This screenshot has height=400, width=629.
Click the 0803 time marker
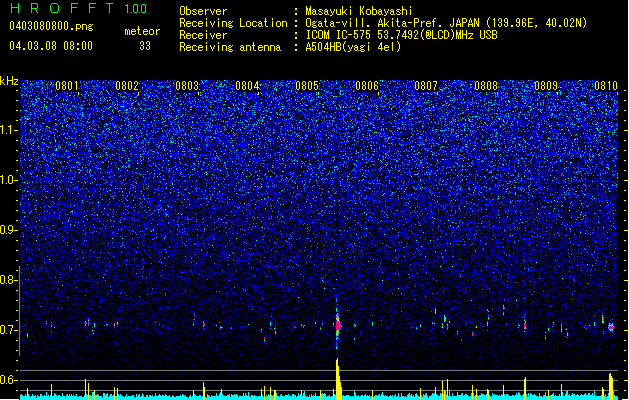(x=187, y=86)
